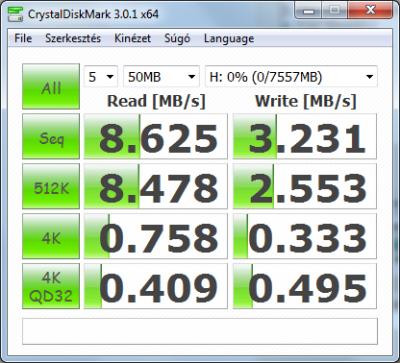Open the test count dropdown showing 5
The image size is (400, 363).
[x=101, y=77]
